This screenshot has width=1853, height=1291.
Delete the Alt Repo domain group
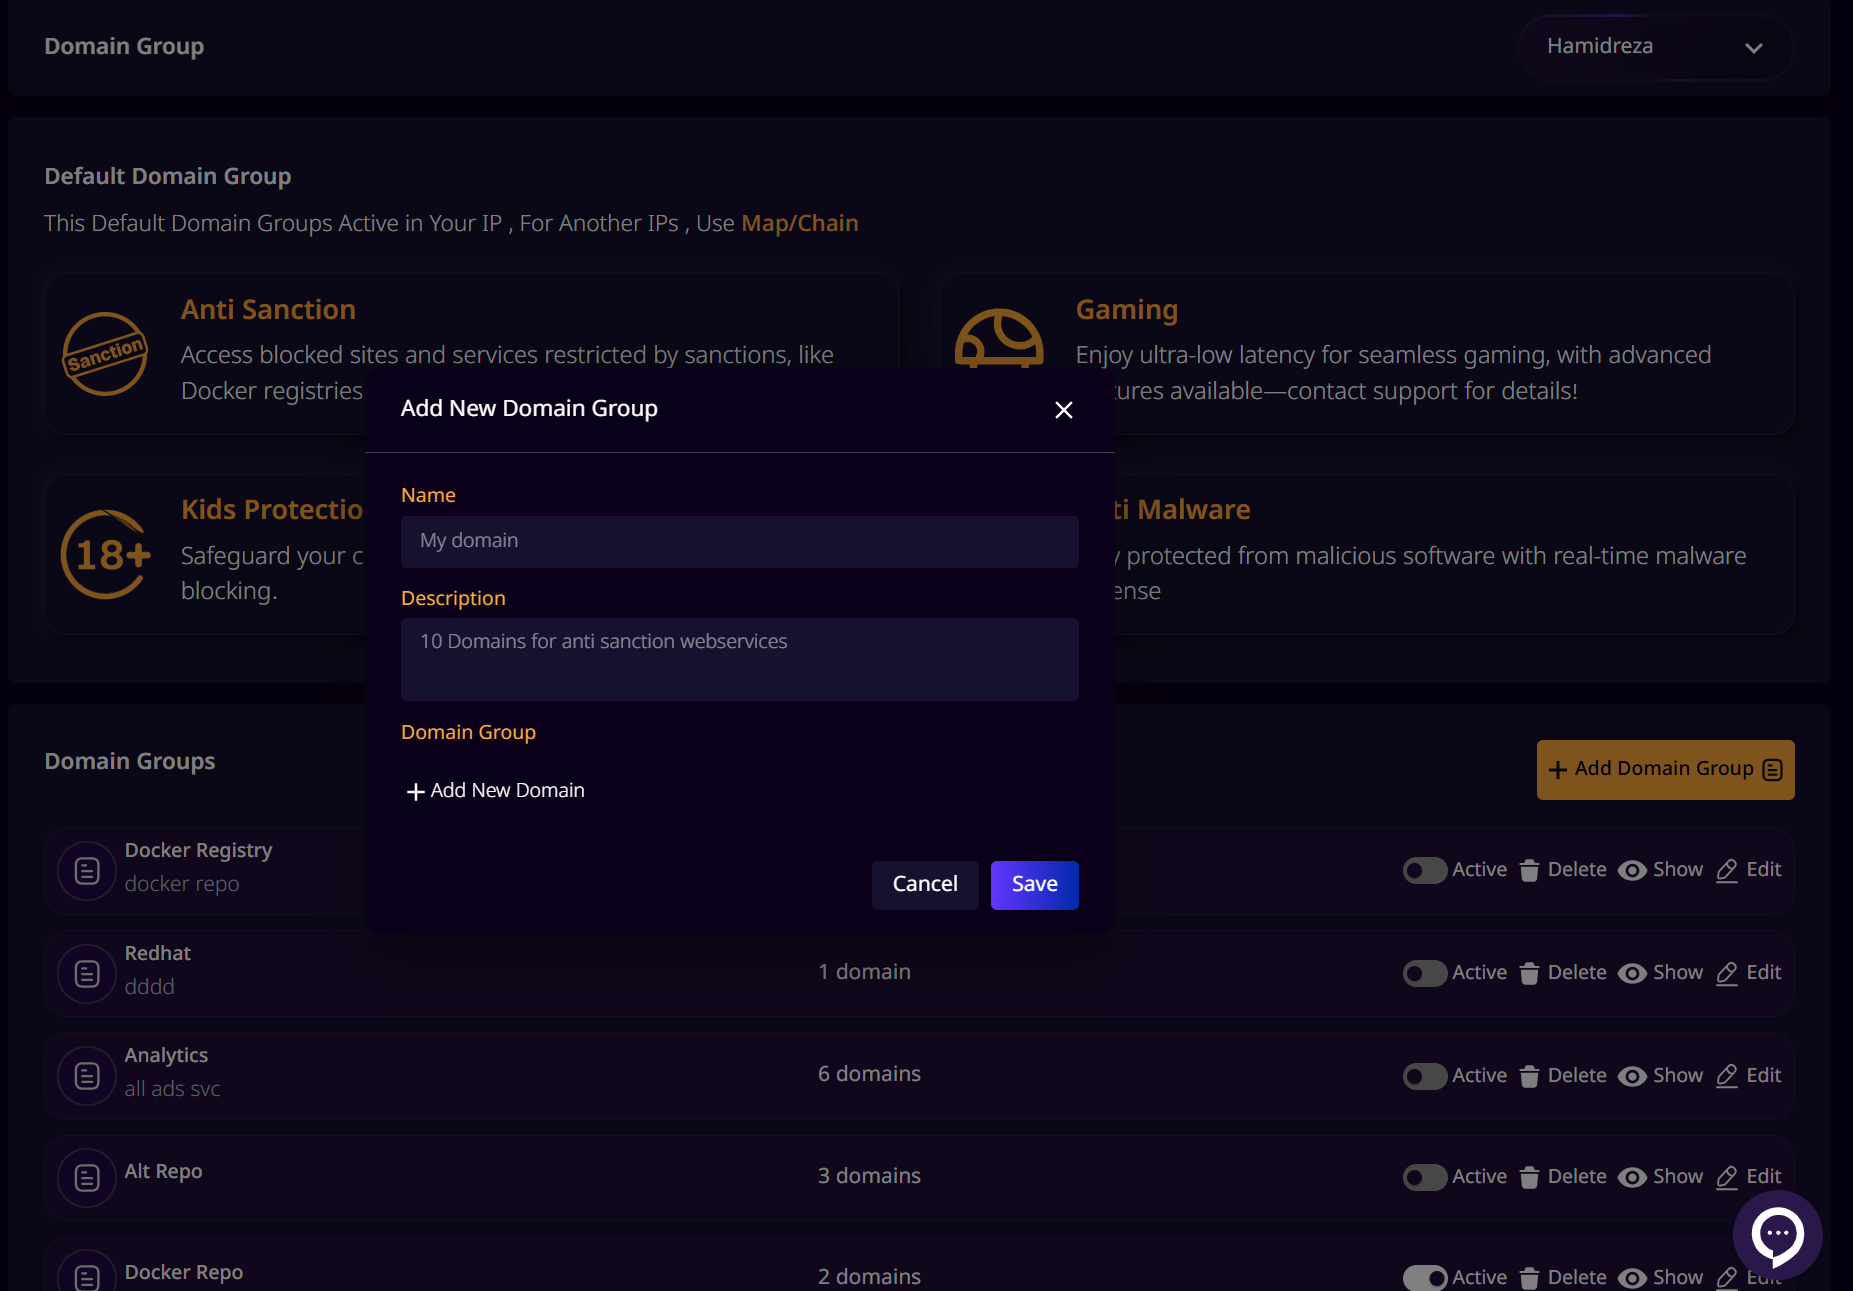pos(1563,1177)
